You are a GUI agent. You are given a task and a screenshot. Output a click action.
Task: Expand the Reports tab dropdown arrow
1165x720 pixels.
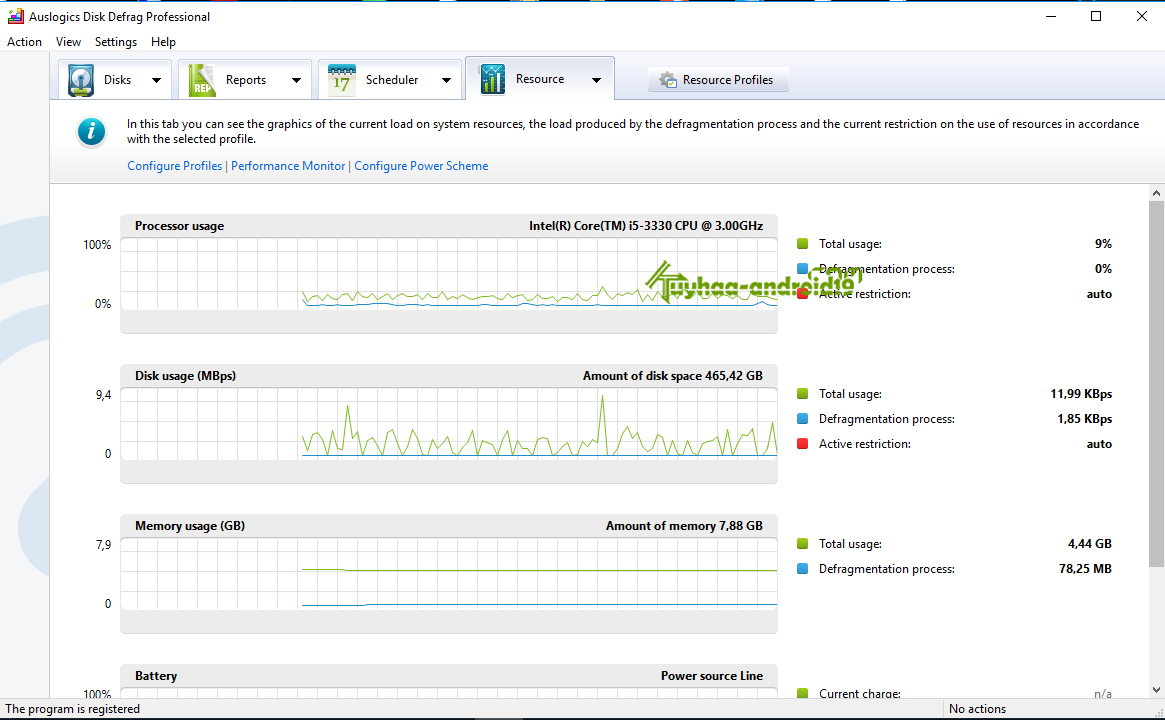pos(296,80)
